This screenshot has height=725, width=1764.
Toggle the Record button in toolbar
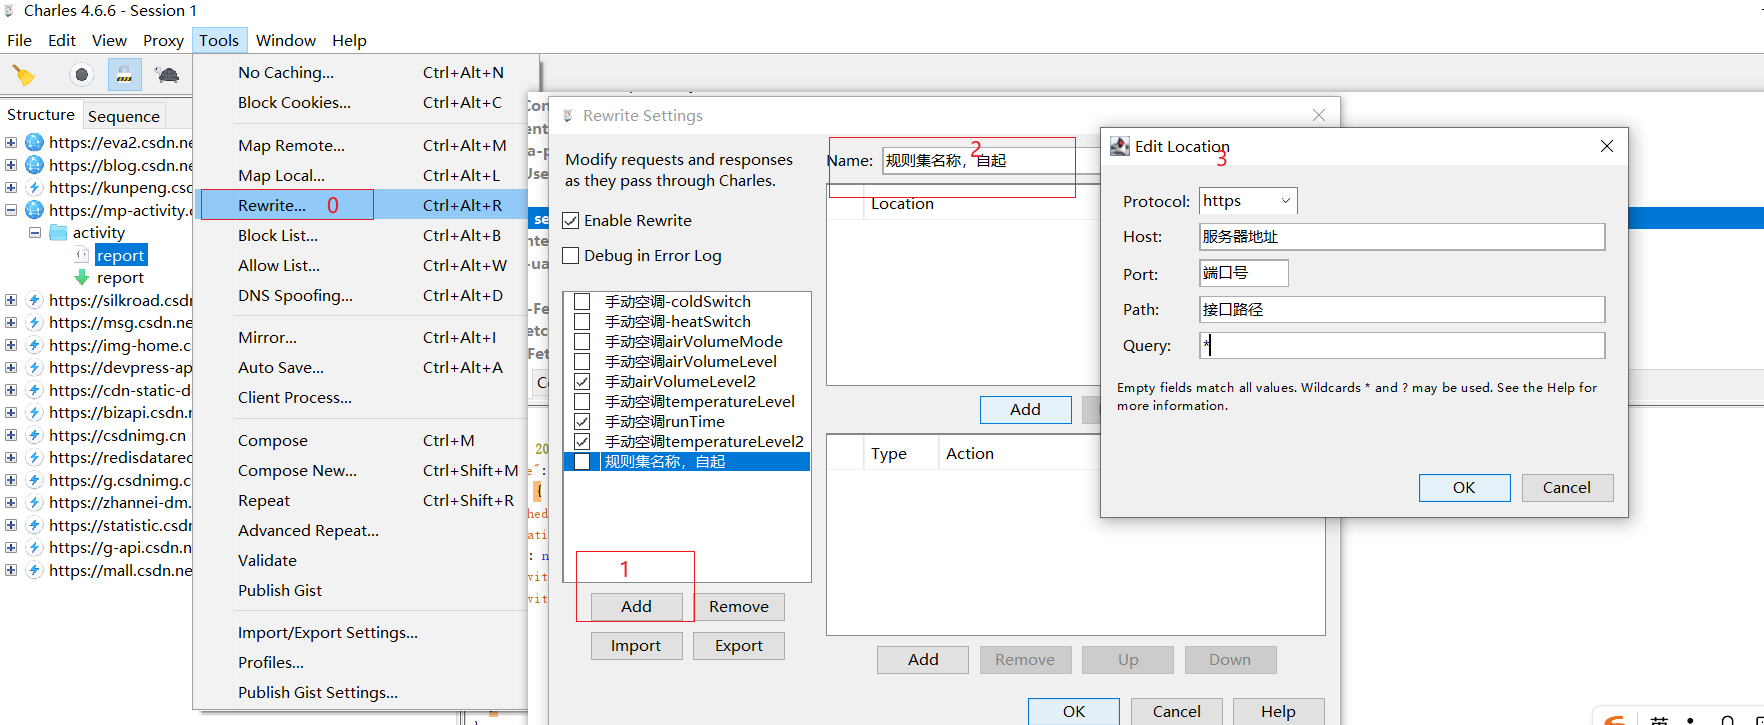(x=82, y=75)
